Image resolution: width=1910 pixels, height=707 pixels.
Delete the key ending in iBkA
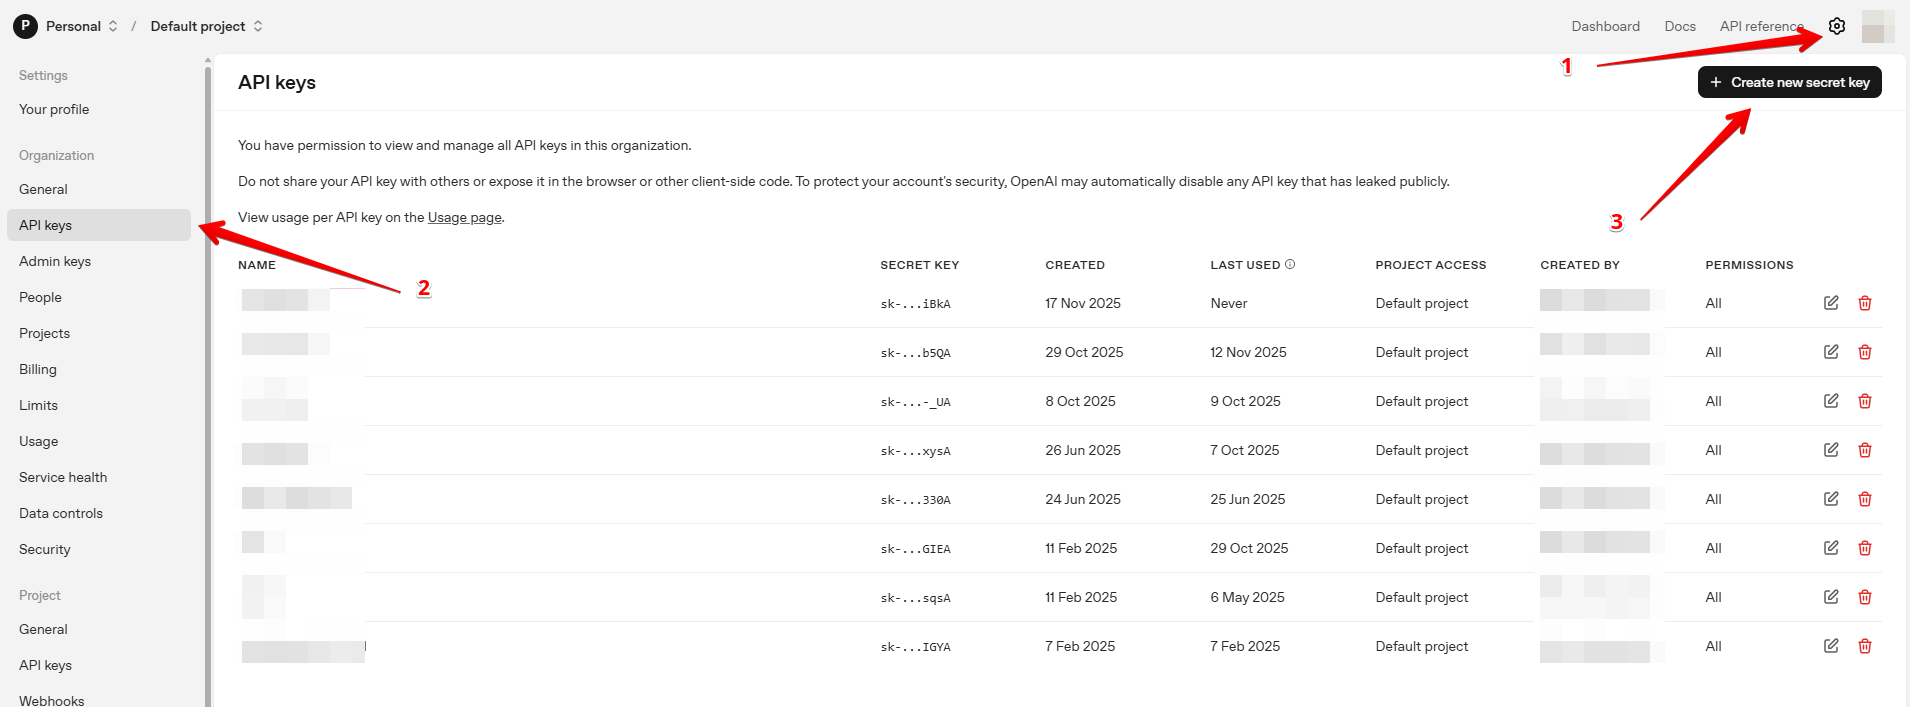[1865, 303]
